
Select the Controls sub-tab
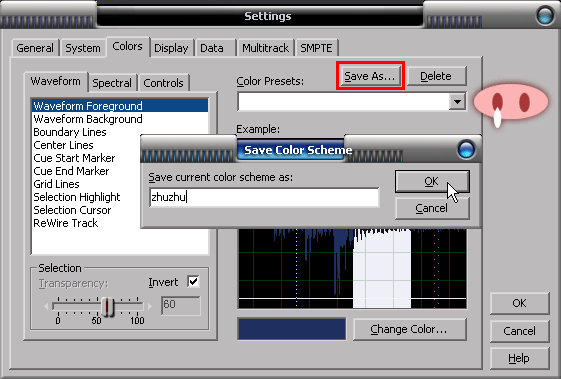tap(164, 83)
